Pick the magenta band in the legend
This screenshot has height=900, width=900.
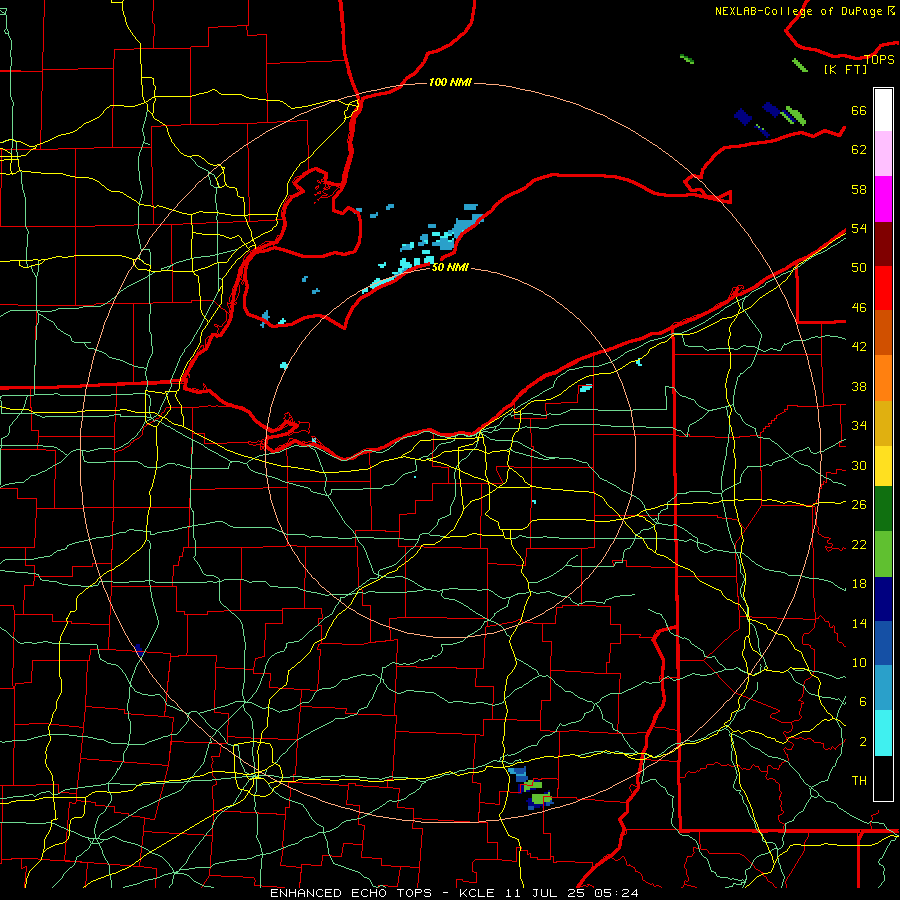(883, 199)
